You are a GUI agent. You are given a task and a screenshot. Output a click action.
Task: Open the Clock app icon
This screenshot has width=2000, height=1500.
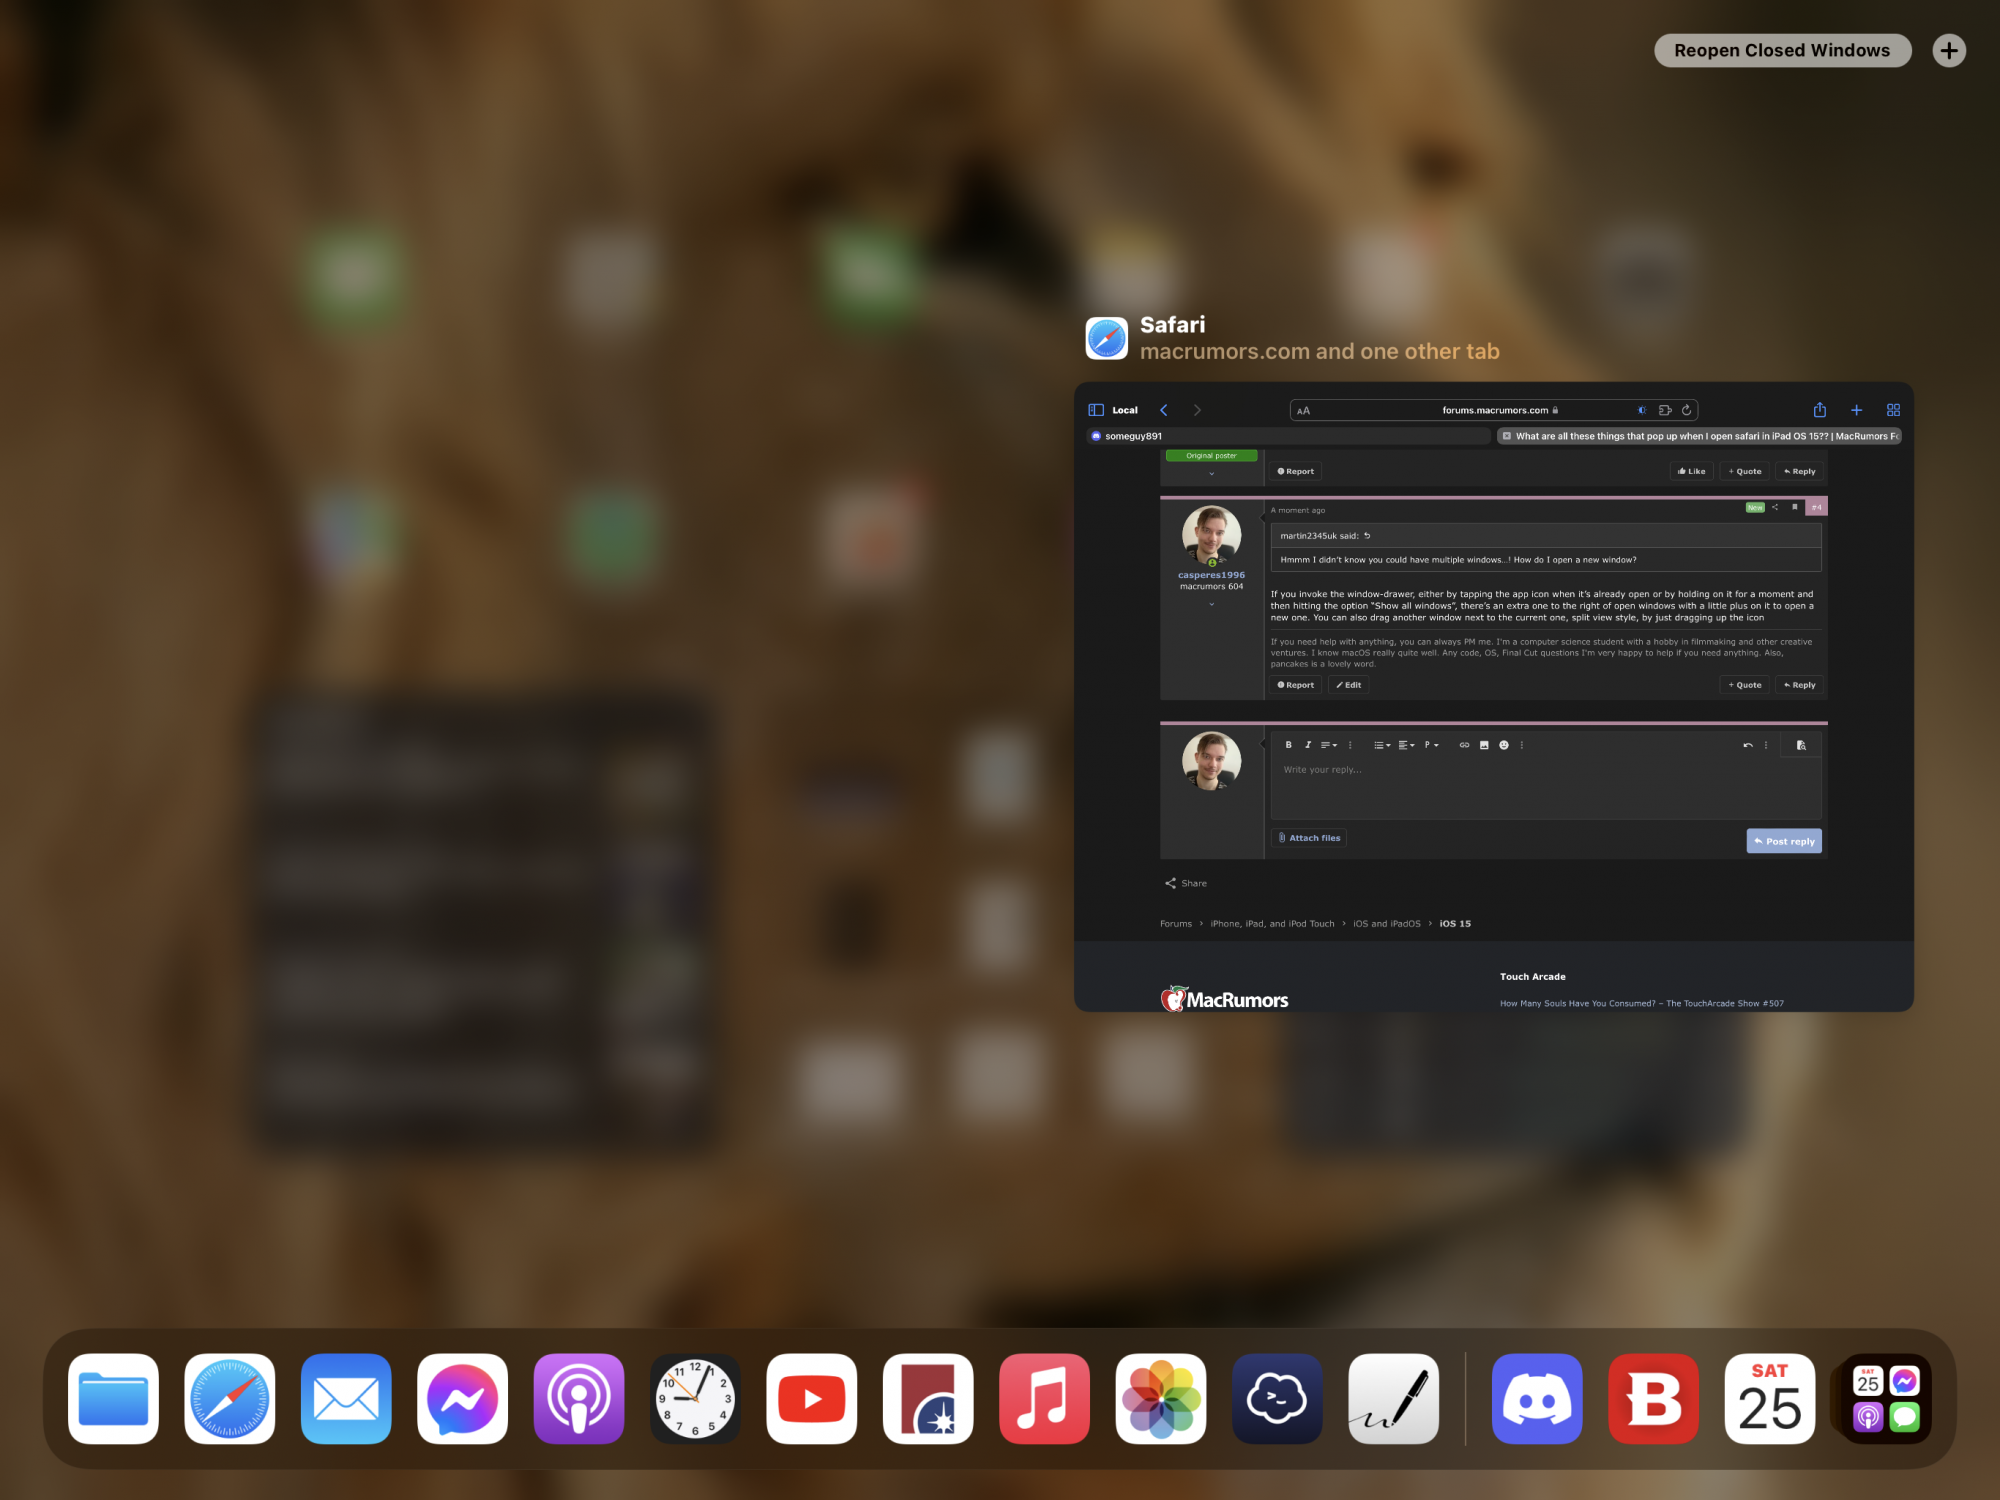tap(695, 1398)
